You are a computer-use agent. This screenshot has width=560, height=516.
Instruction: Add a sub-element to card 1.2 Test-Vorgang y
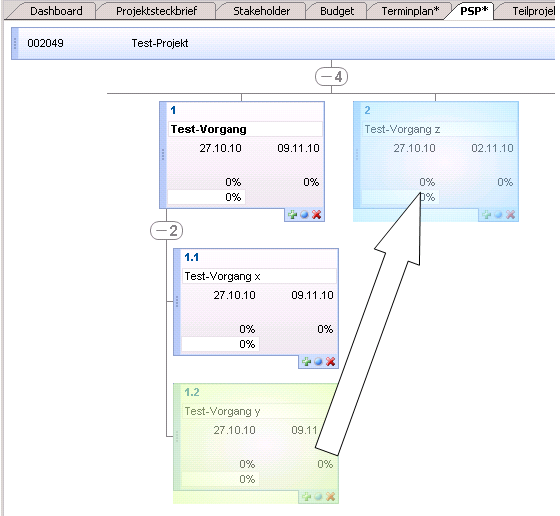(306, 496)
